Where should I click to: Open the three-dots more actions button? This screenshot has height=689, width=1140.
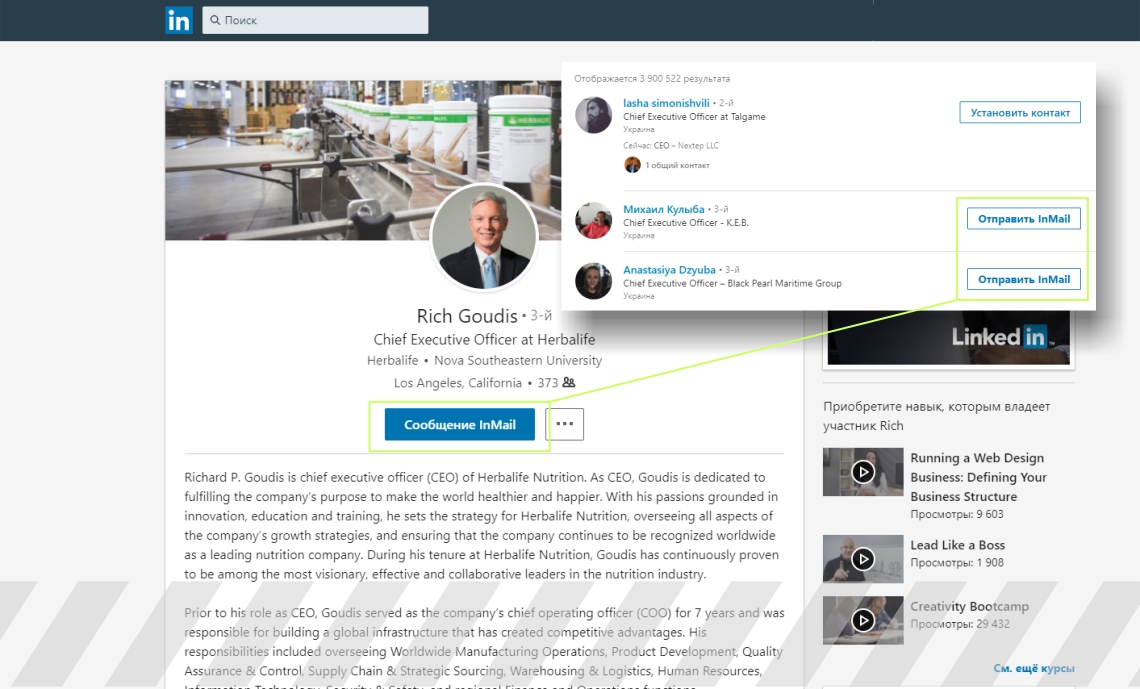pos(564,424)
